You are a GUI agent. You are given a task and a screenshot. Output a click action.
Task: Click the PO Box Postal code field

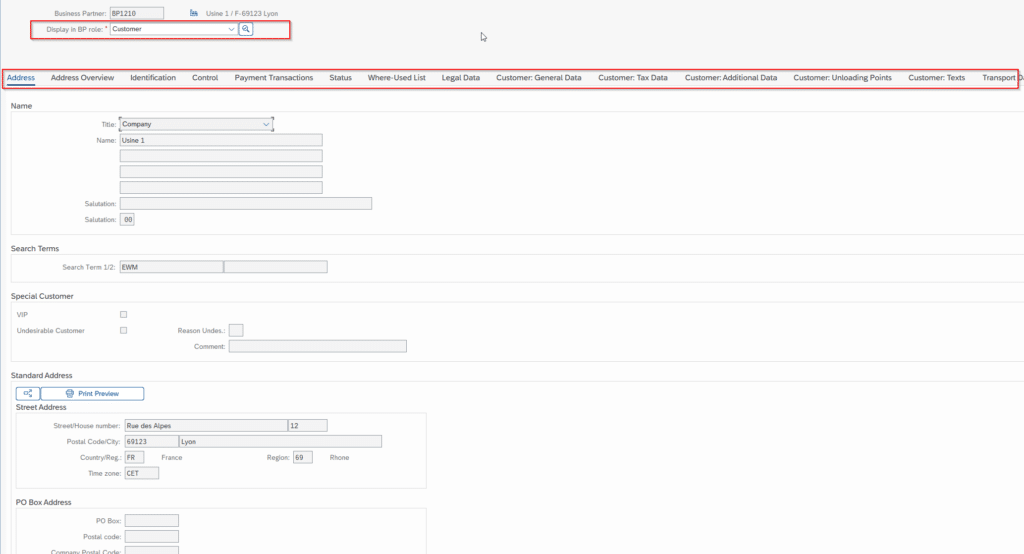152,536
